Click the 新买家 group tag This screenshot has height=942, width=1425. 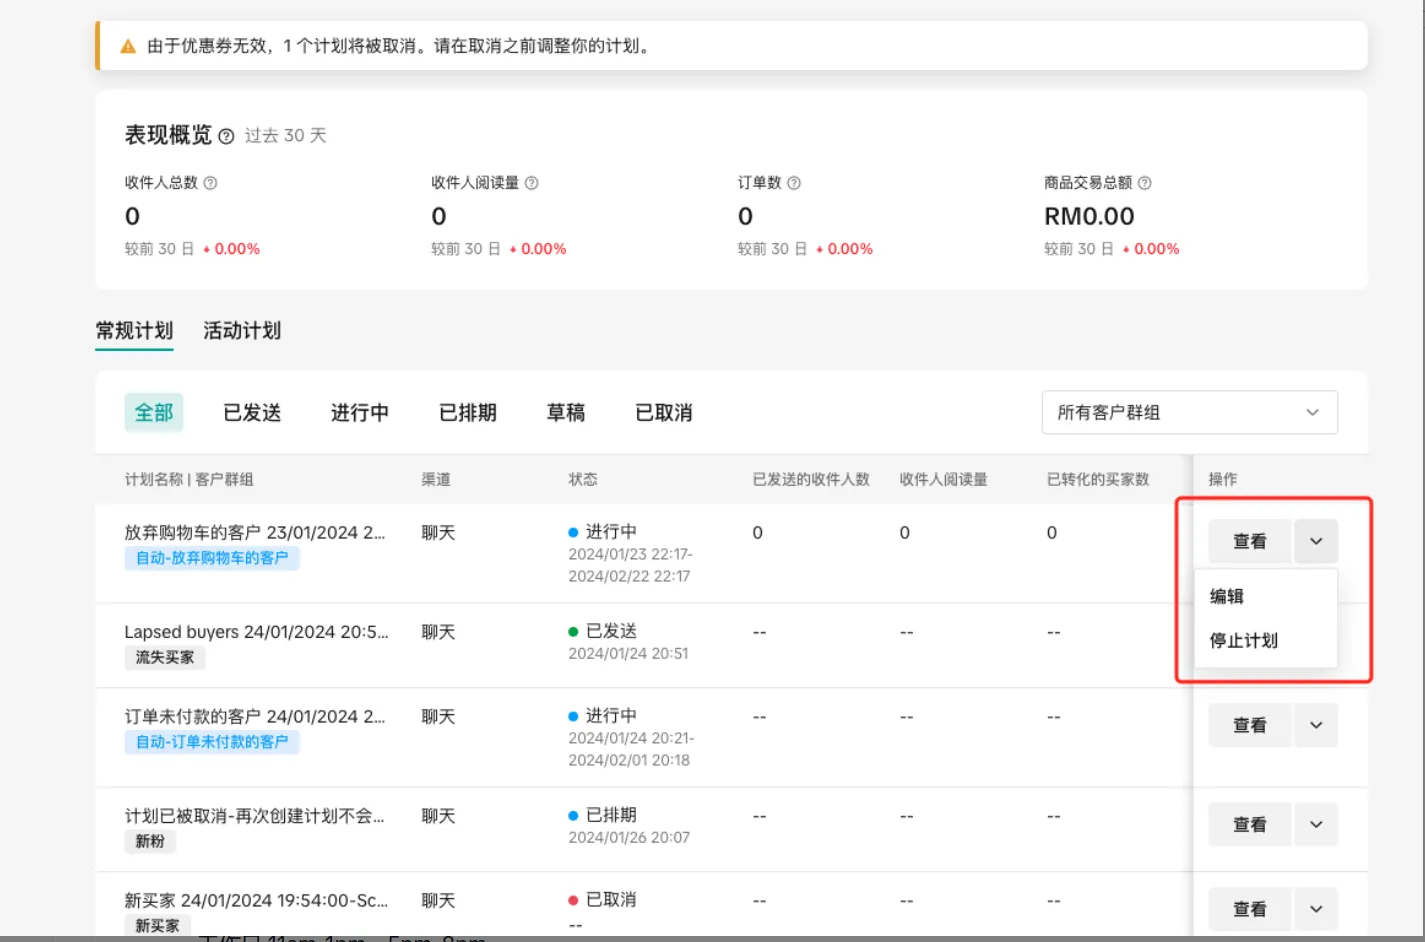(157, 926)
